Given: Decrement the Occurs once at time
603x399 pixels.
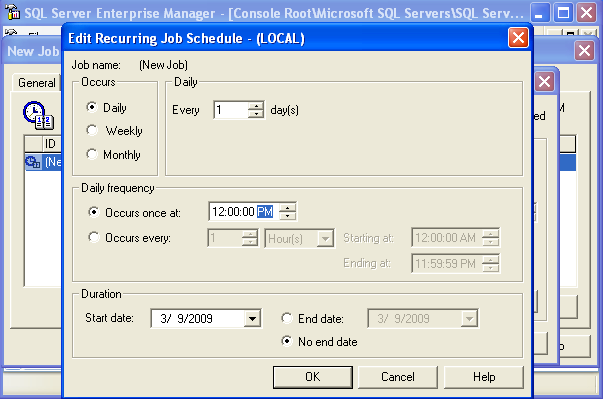Looking at the screenshot, I should 288,216.
